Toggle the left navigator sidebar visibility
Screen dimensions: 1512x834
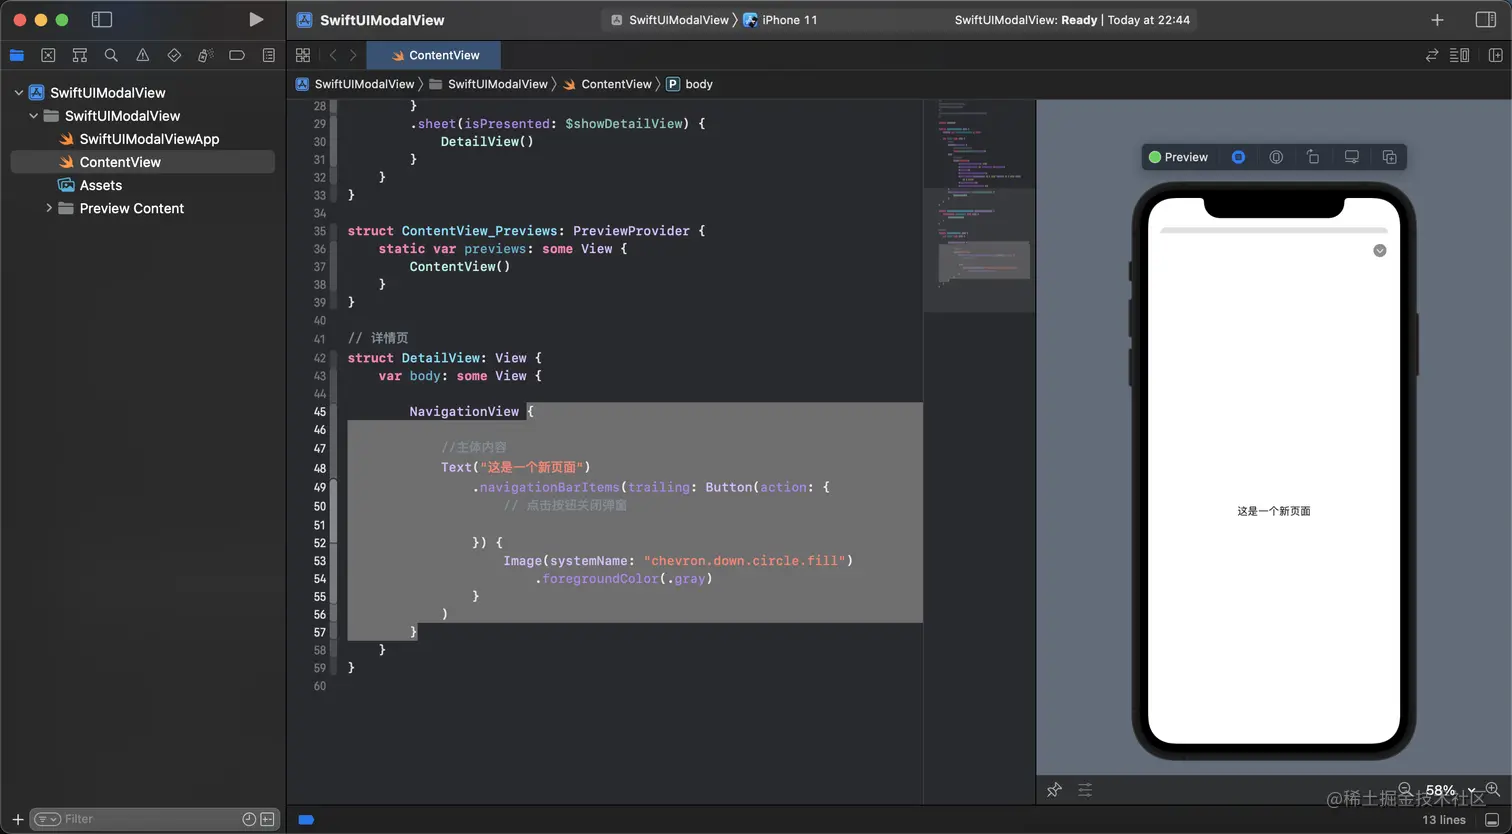coord(101,19)
